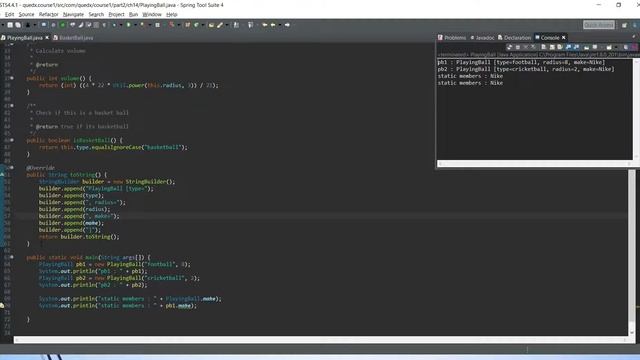Toggle Scroll Lock in Console toolbar
Image resolution: width=640 pixels, height=360 pixels.
[x=552, y=47]
